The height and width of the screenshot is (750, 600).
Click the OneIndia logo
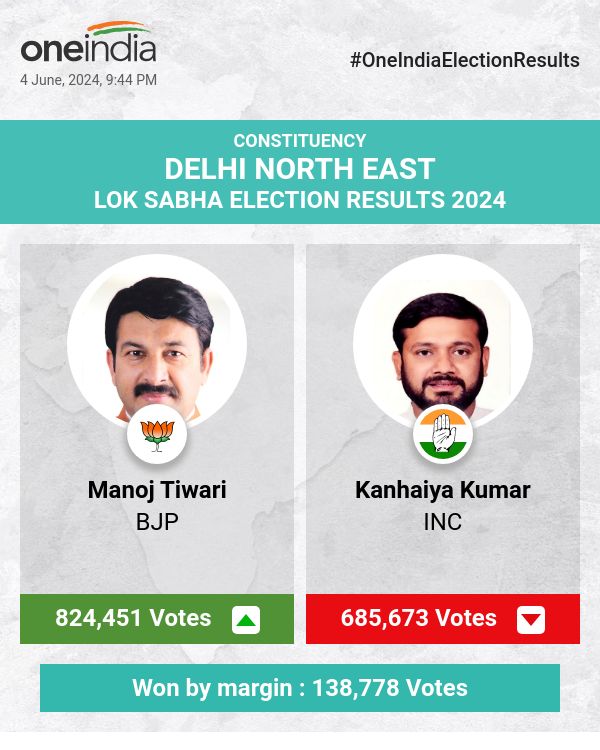(88, 45)
